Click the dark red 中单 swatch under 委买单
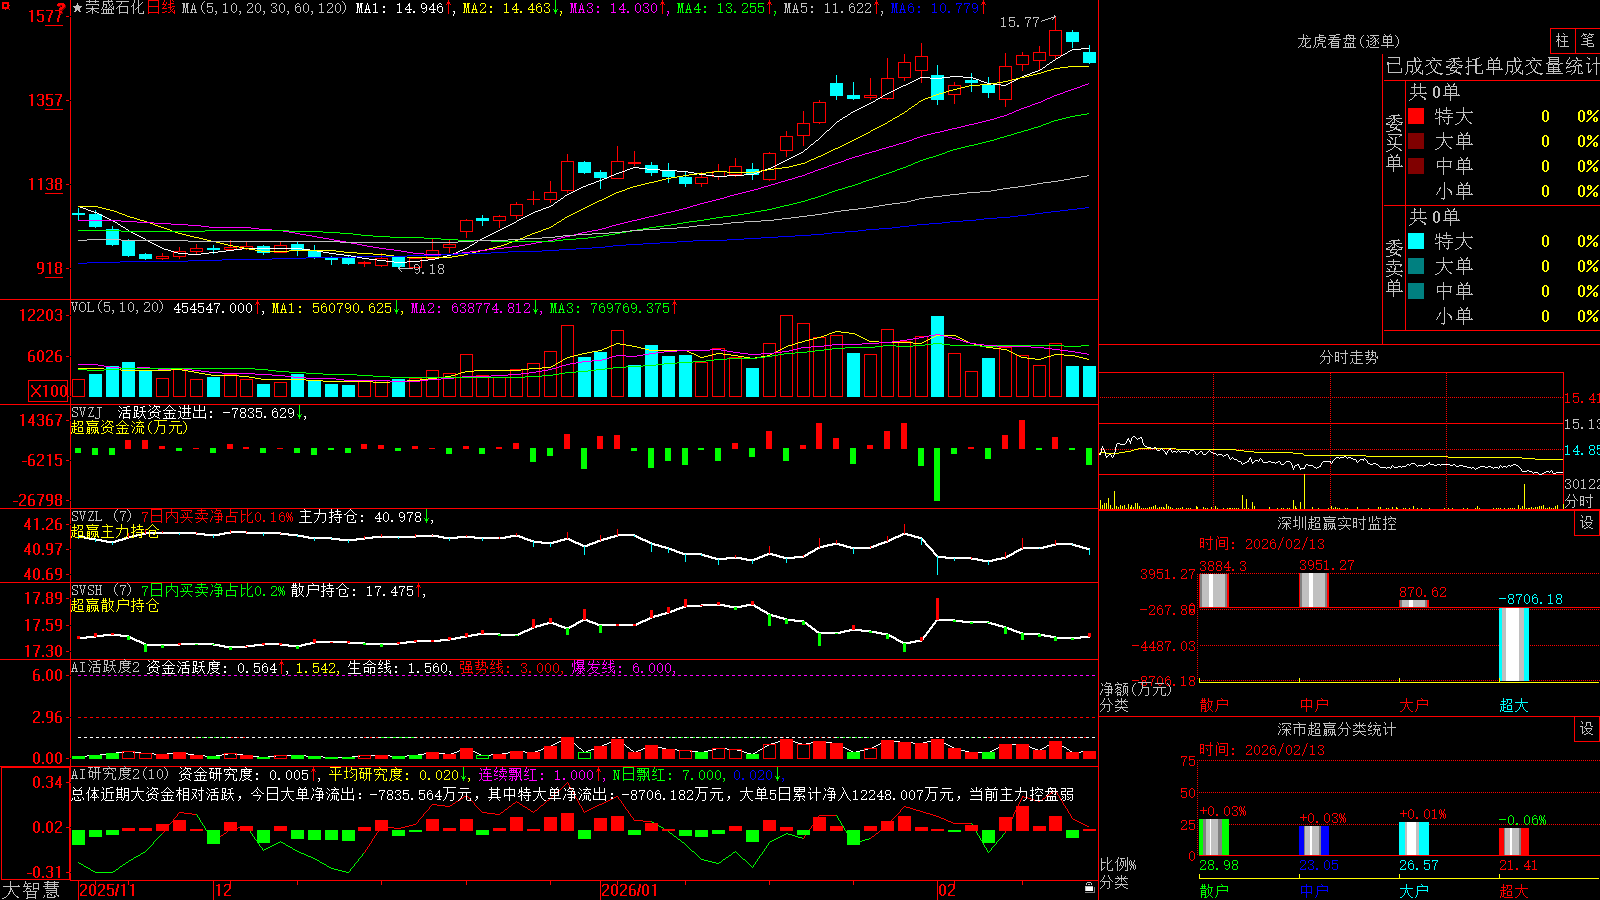 [x=1416, y=166]
